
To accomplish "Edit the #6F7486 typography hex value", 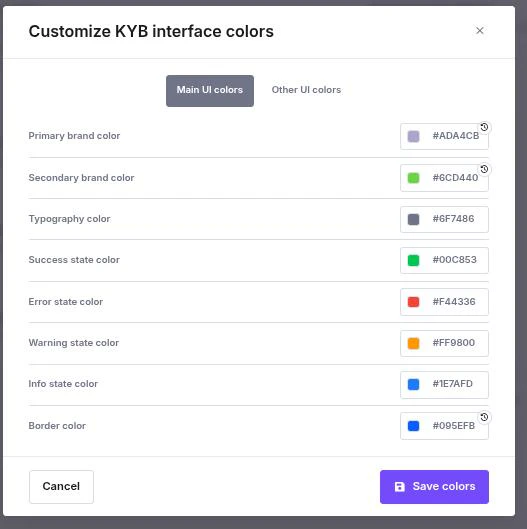I will click(453, 219).
